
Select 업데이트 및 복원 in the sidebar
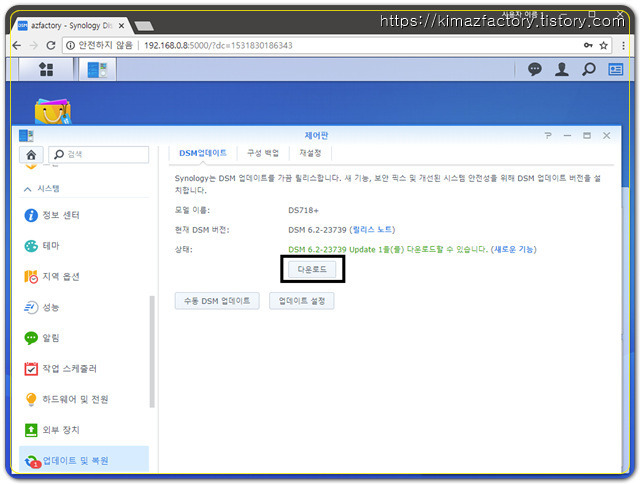tap(84, 460)
